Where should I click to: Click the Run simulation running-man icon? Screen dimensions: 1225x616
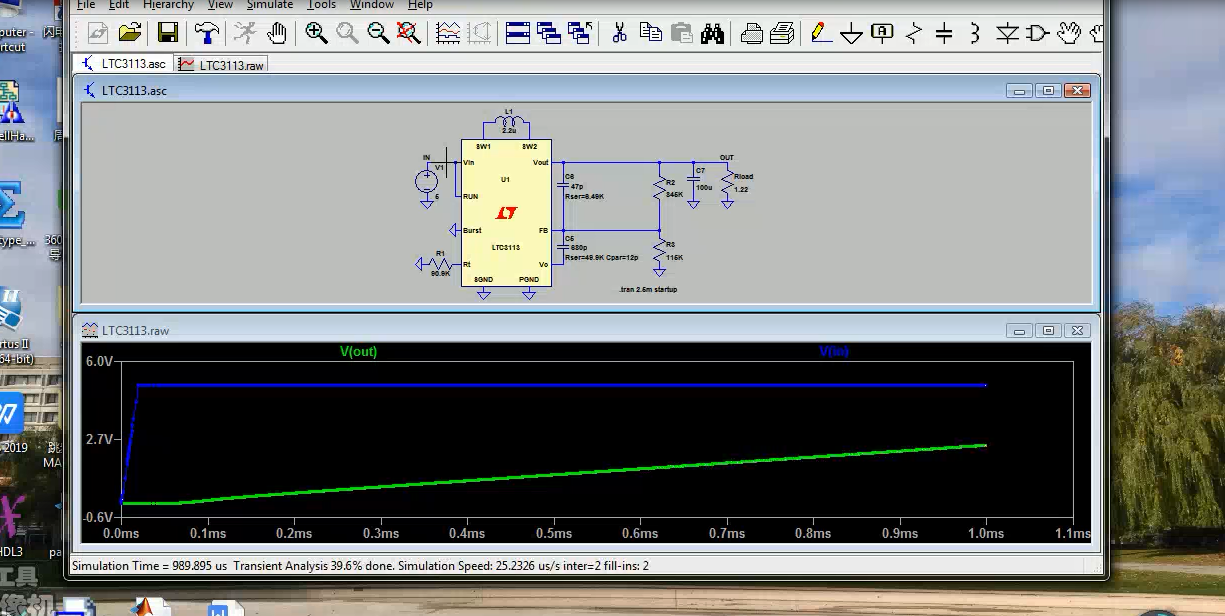coord(245,33)
